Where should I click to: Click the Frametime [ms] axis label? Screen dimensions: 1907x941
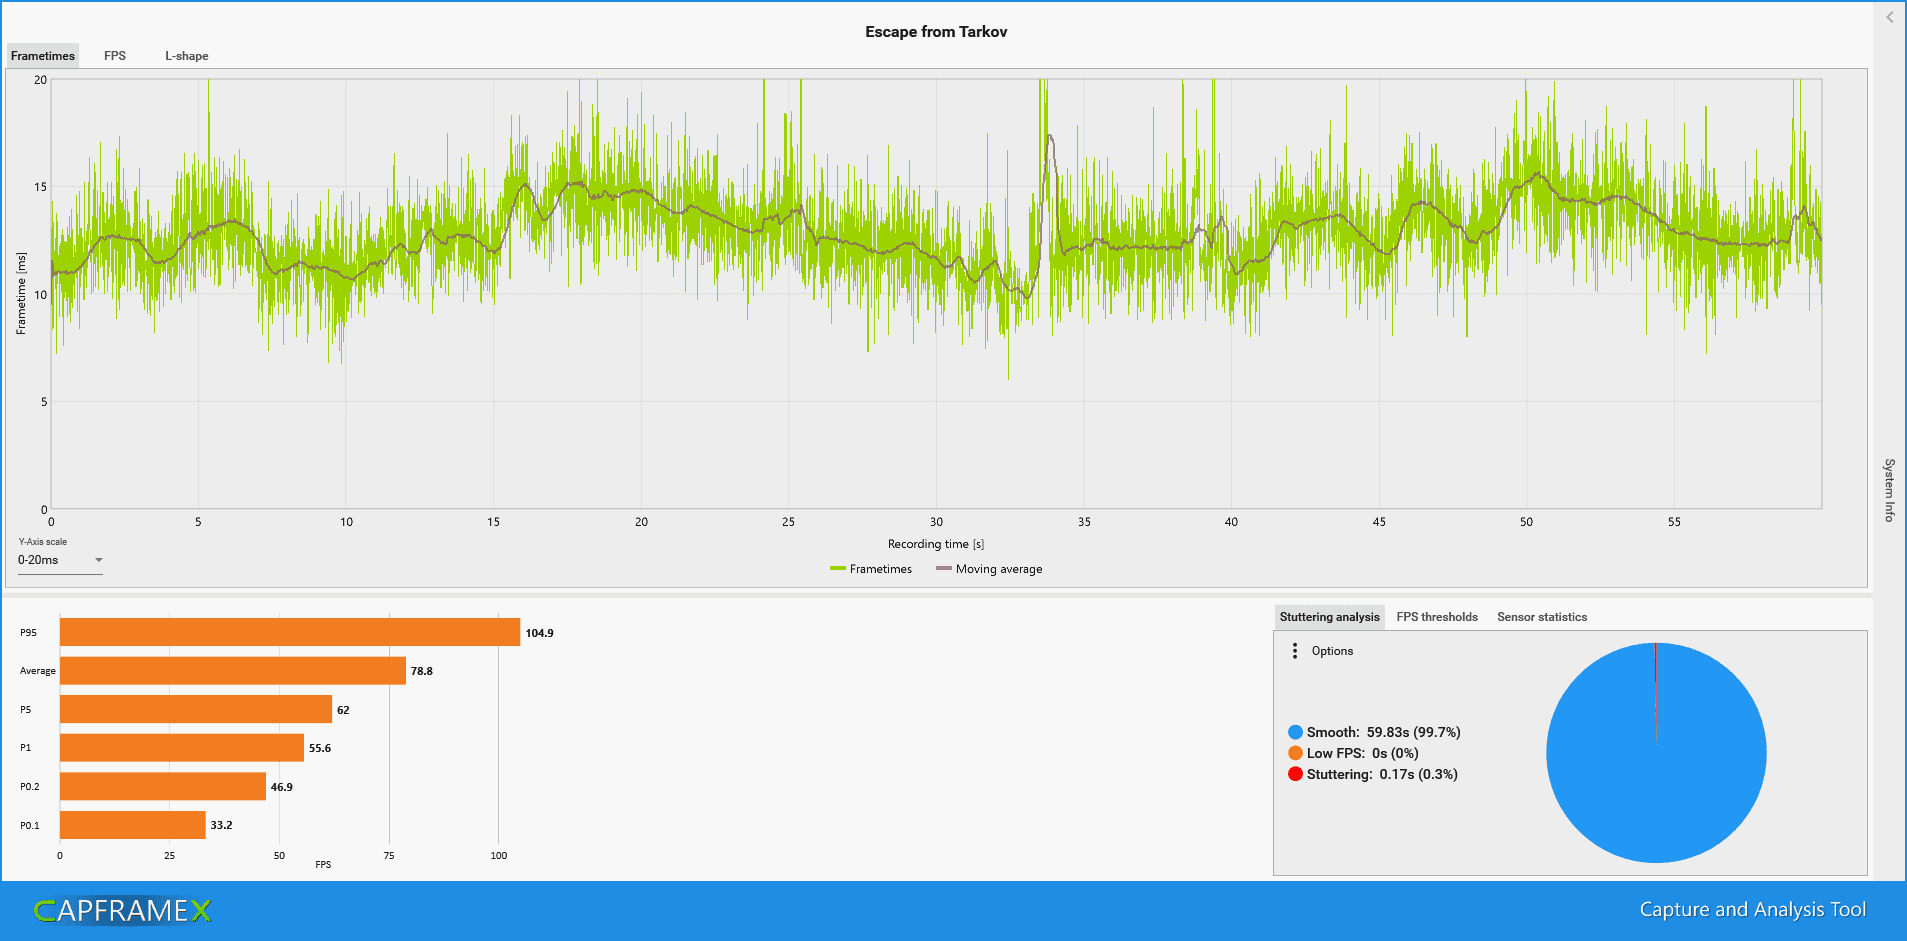pyautogui.click(x=21, y=293)
